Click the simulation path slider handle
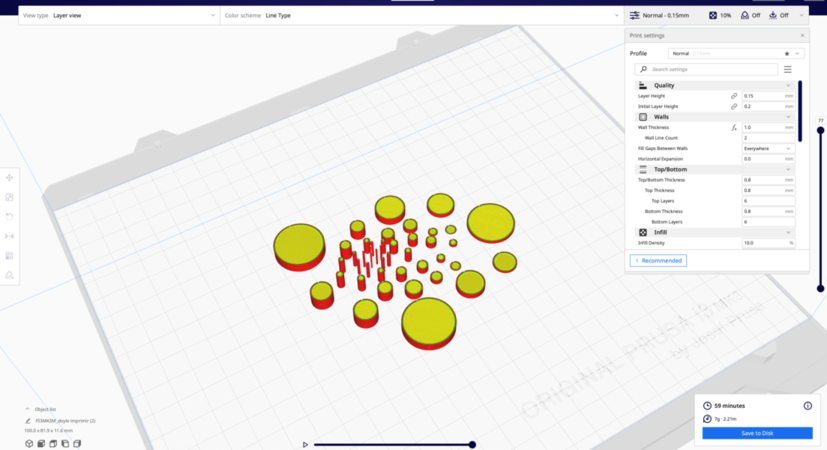 [x=472, y=445]
